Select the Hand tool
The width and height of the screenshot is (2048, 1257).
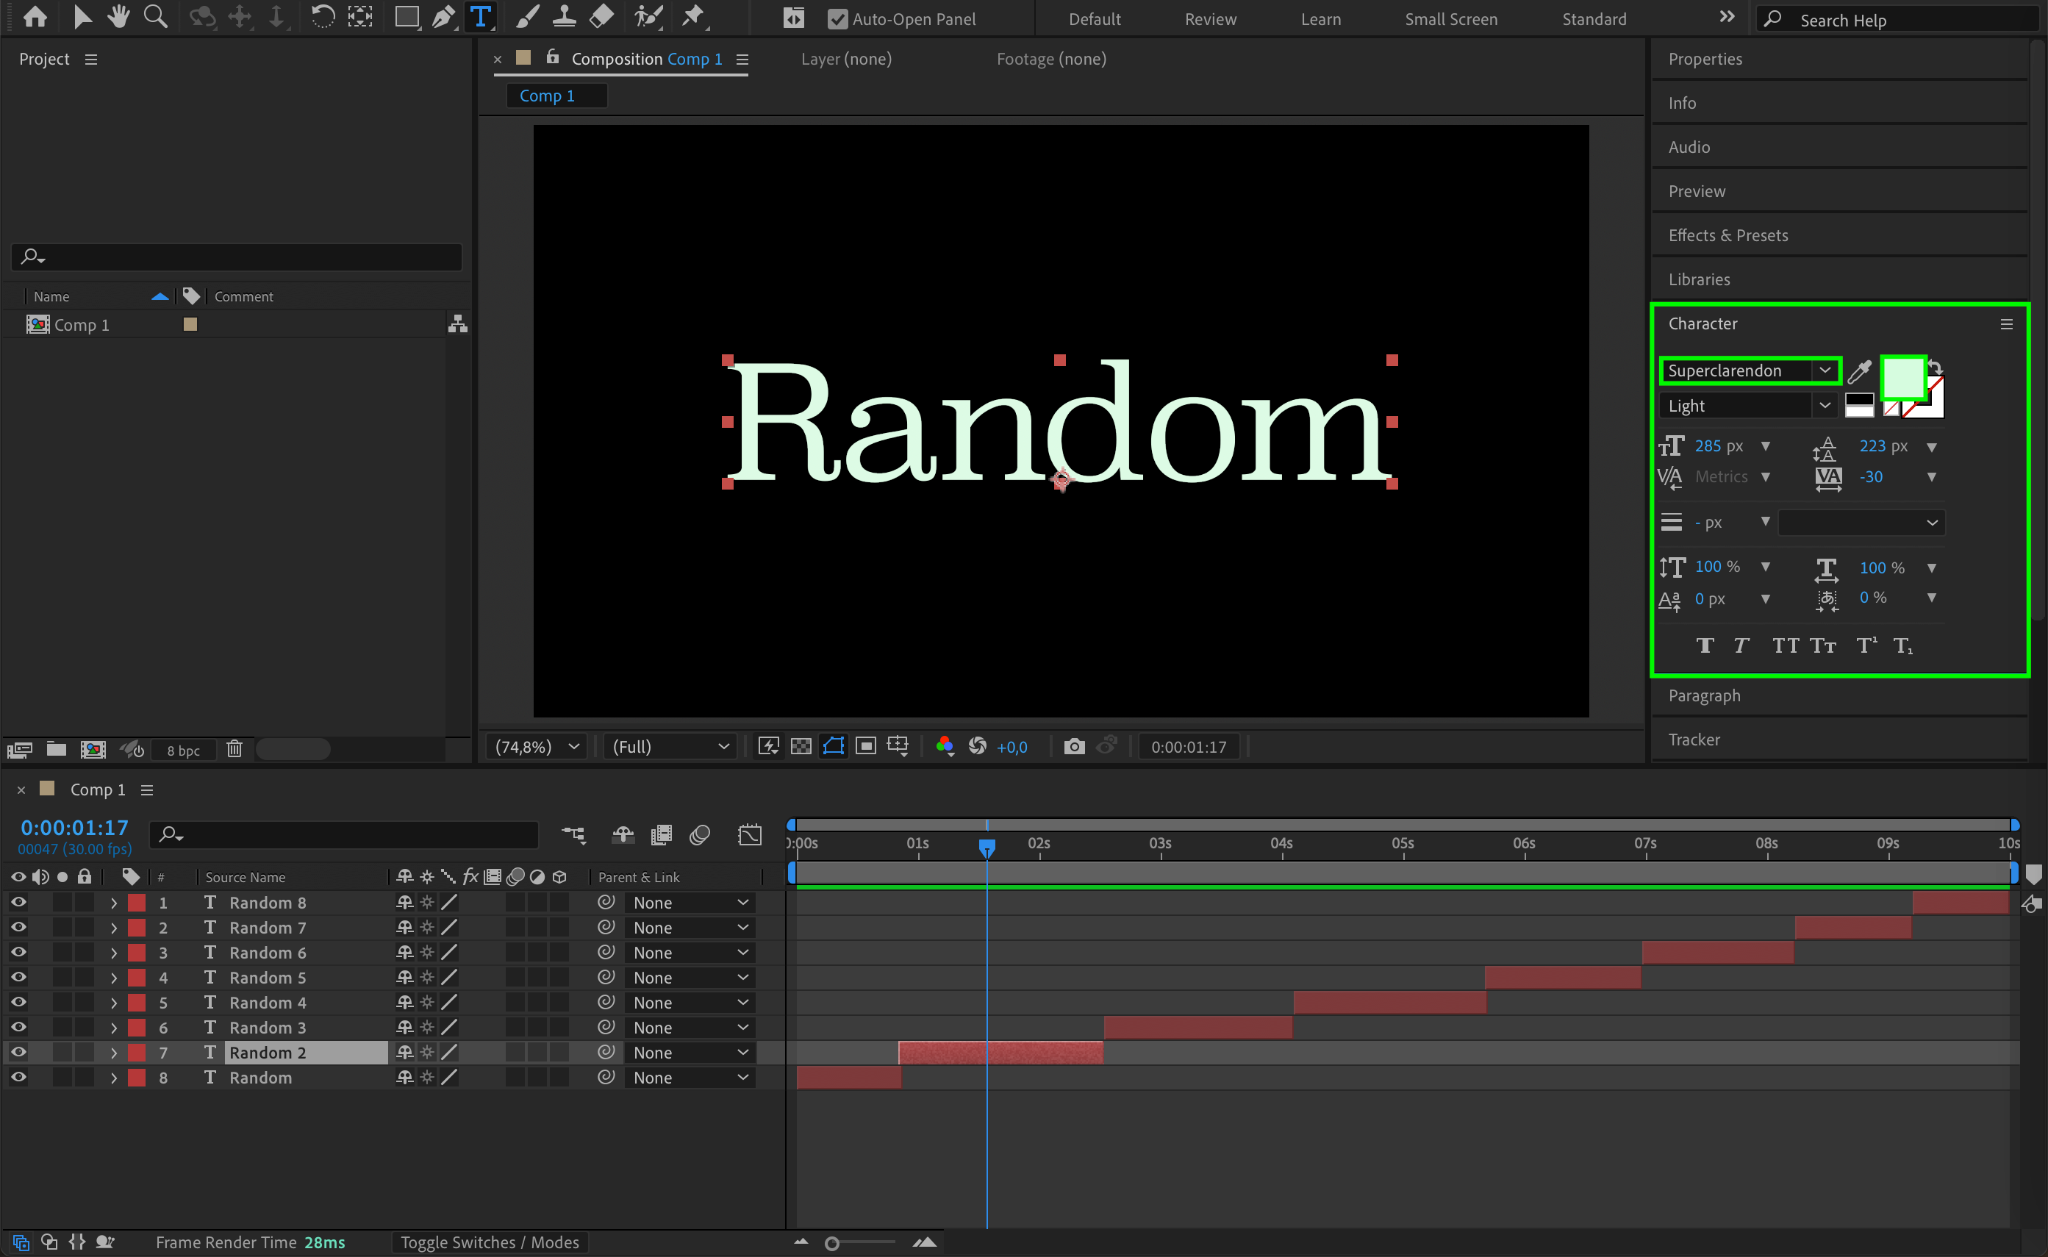[119, 17]
